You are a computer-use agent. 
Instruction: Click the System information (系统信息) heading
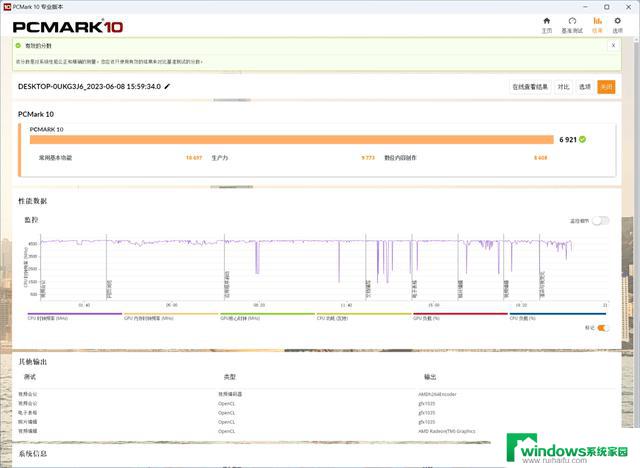coord(33,454)
